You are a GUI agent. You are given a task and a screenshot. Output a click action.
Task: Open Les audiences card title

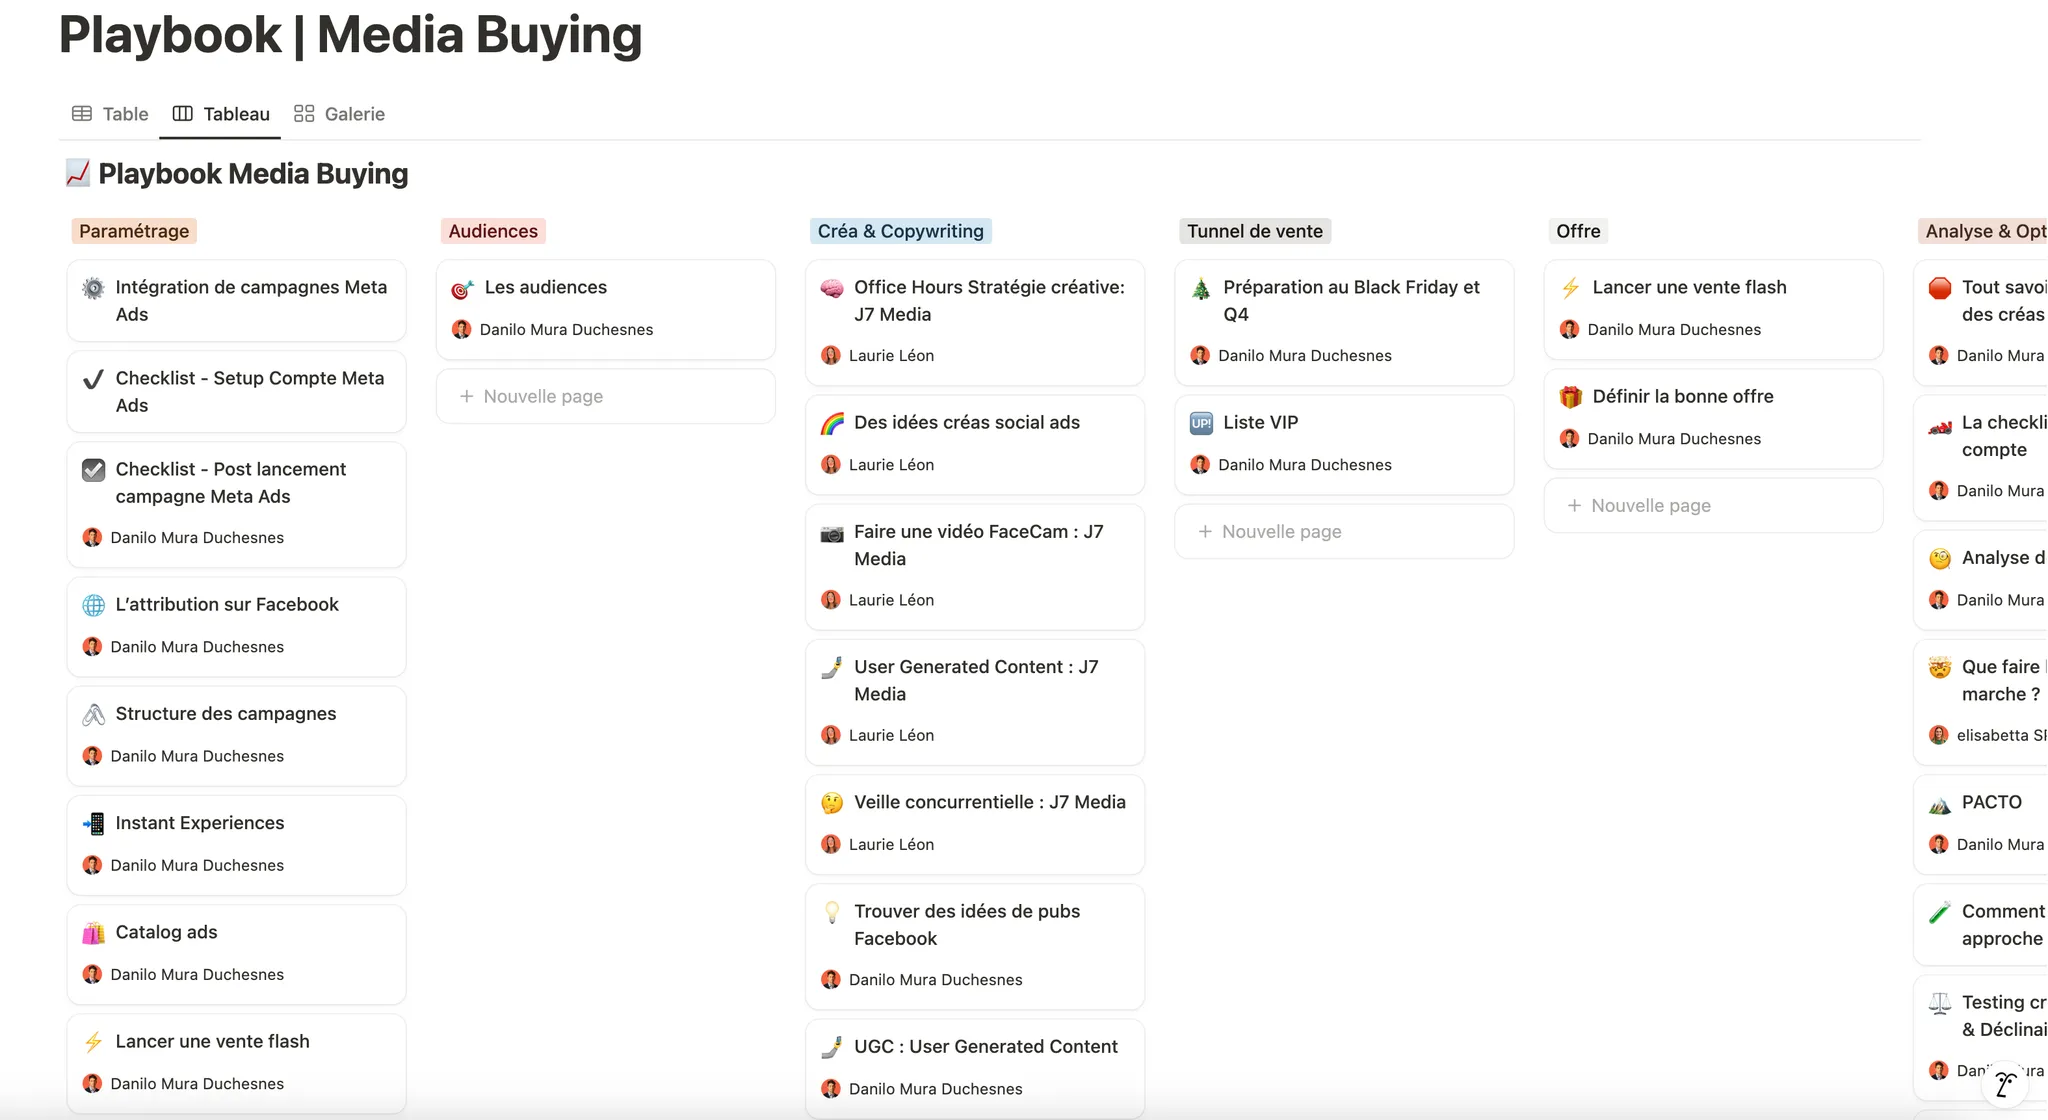(545, 287)
